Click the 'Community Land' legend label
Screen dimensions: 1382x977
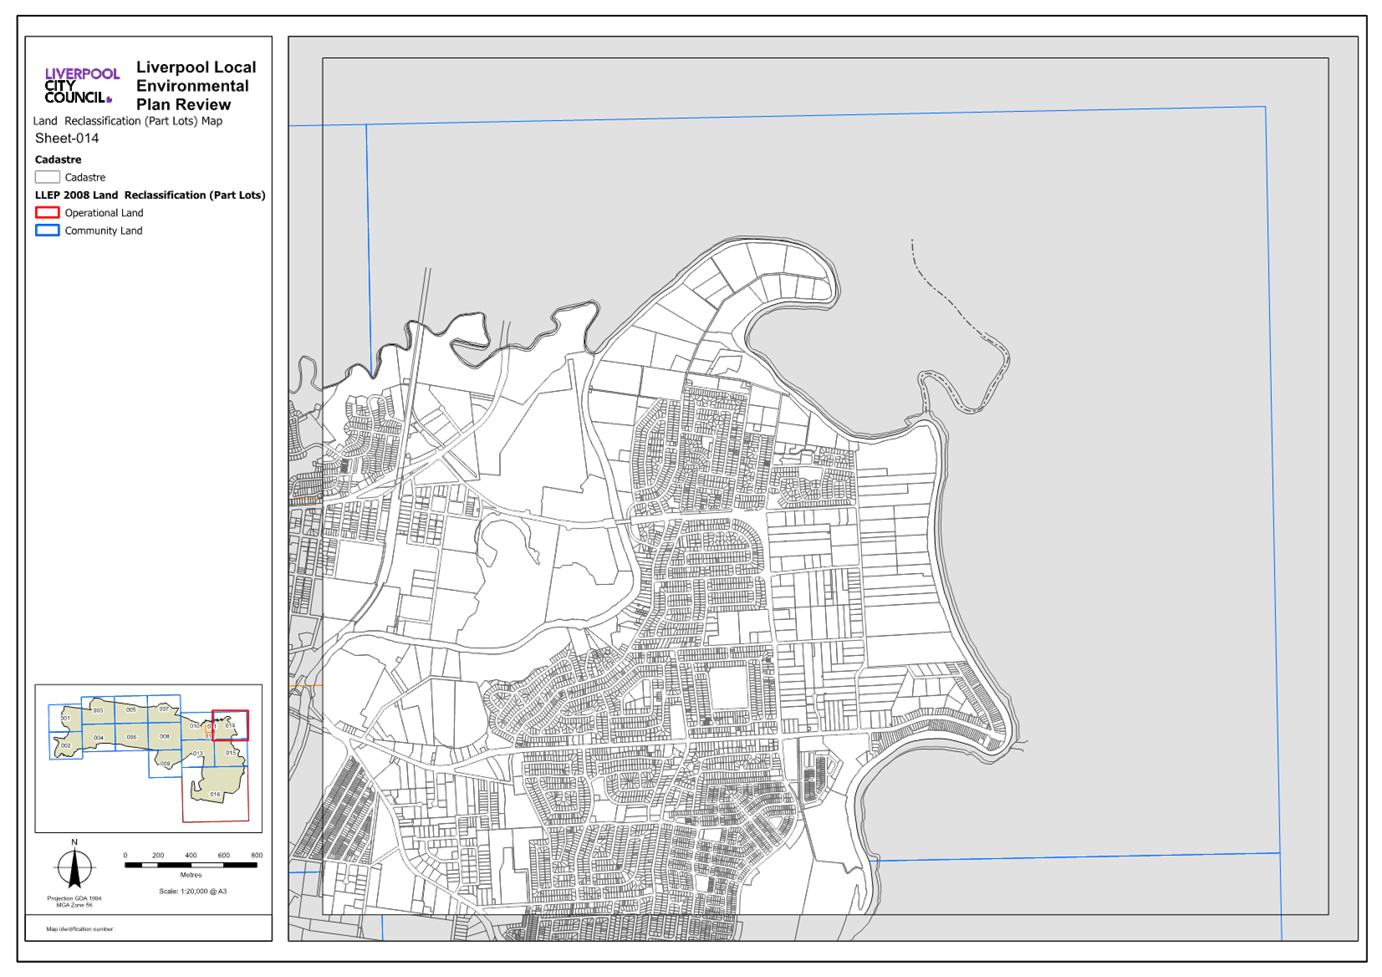[104, 231]
